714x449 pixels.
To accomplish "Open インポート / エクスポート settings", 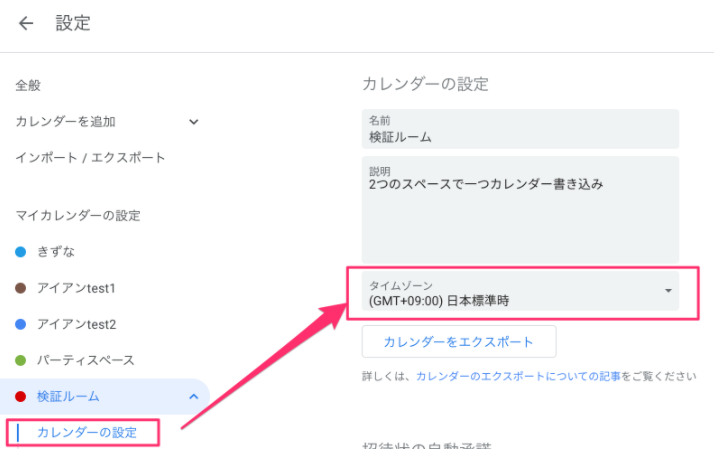I will pos(90,158).
